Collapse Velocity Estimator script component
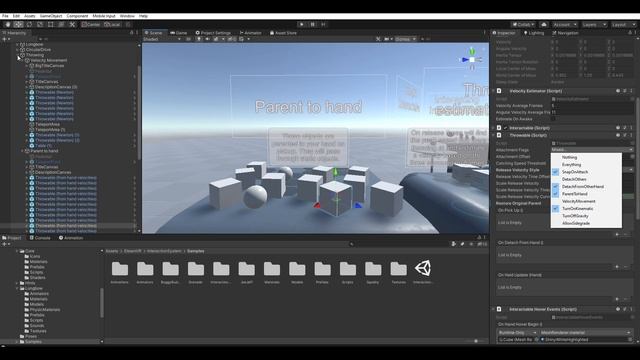The image size is (640, 360). tap(493, 91)
